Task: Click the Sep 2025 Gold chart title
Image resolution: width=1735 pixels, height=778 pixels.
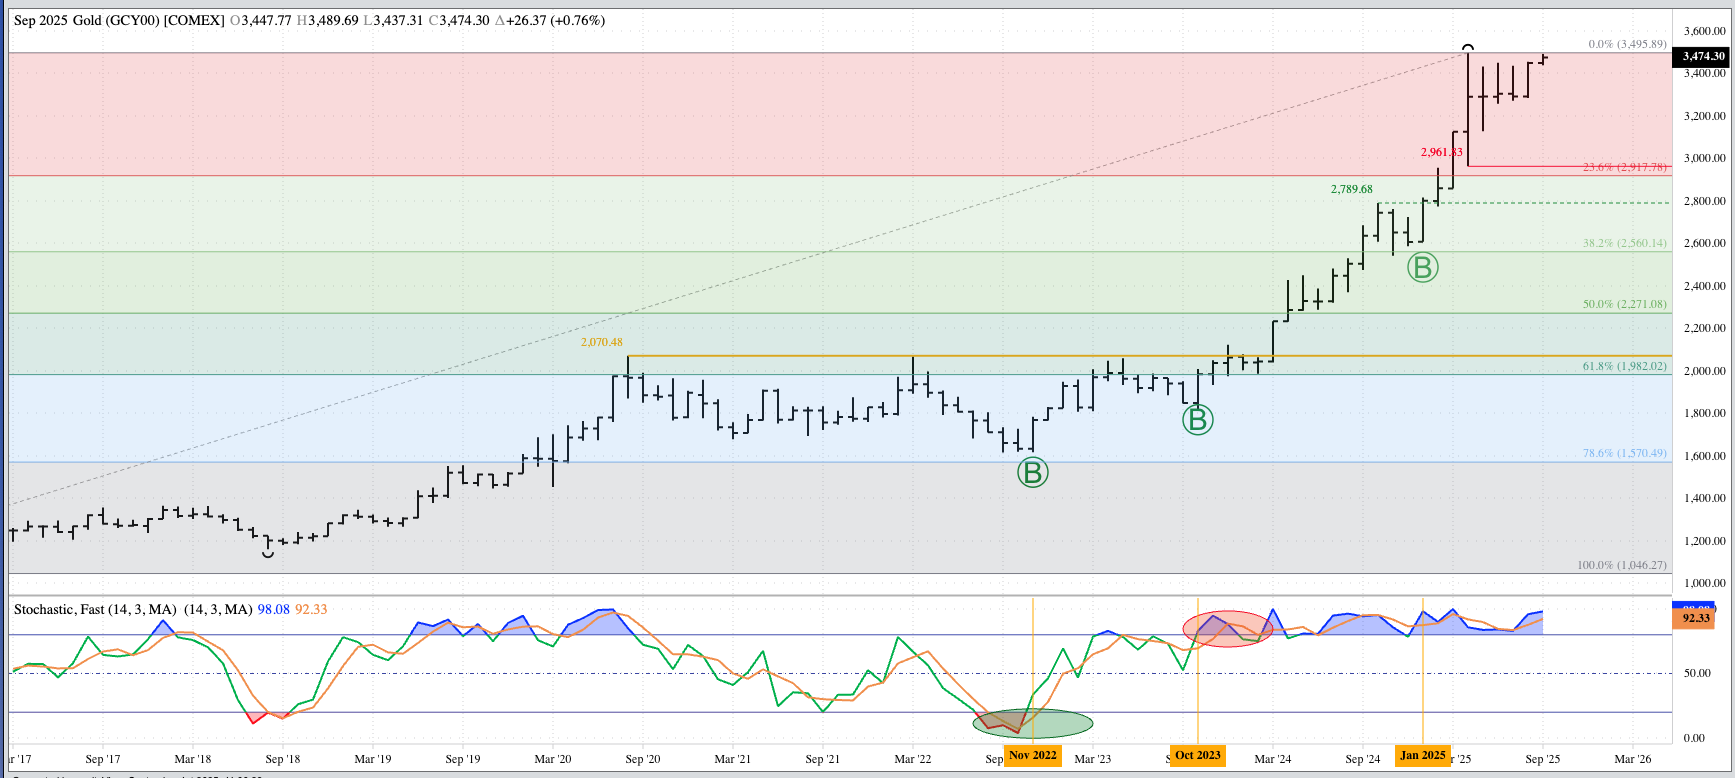Action: coord(119,20)
